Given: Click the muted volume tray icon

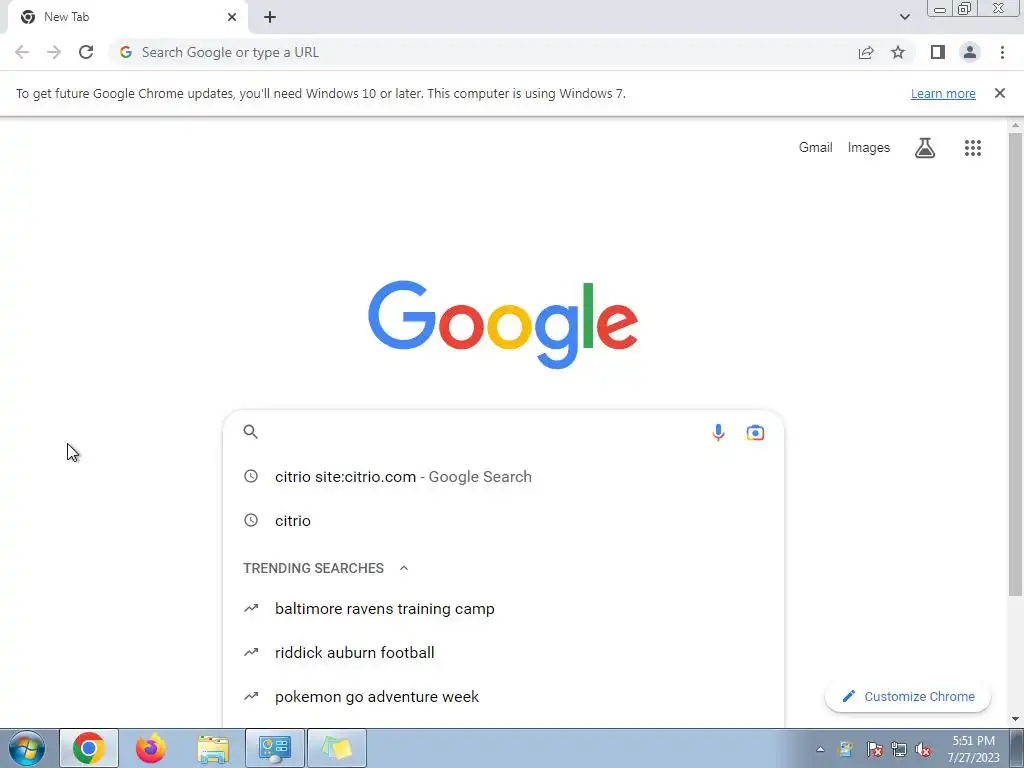Looking at the screenshot, I should [923, 749].
